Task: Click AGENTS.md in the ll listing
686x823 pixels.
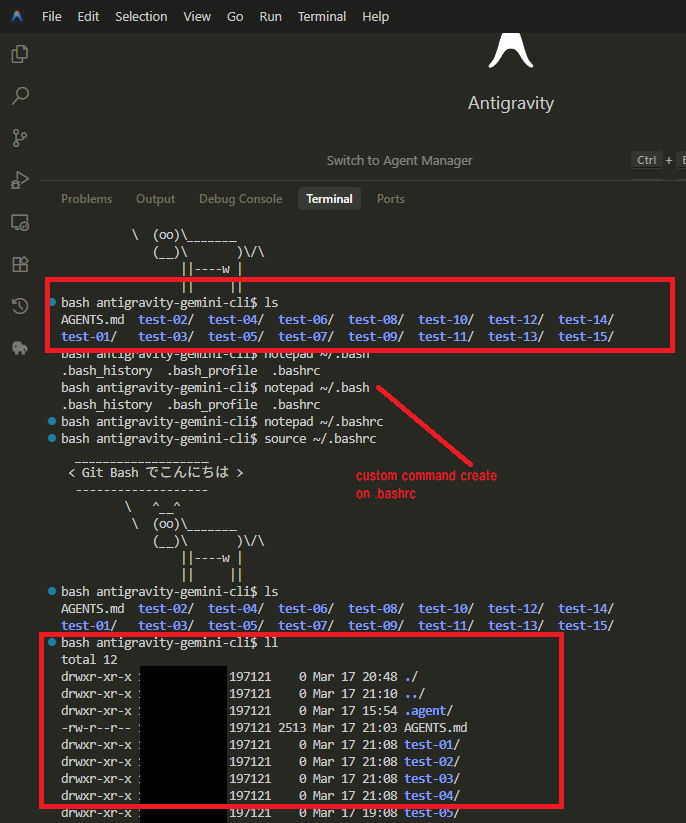Action: click(x=436, y=727)
